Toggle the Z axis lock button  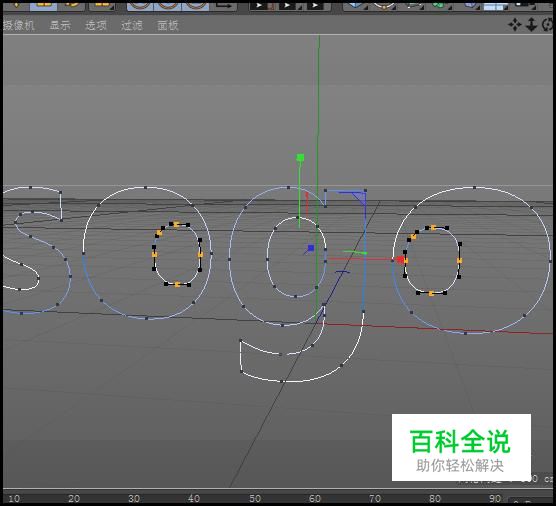195,5
